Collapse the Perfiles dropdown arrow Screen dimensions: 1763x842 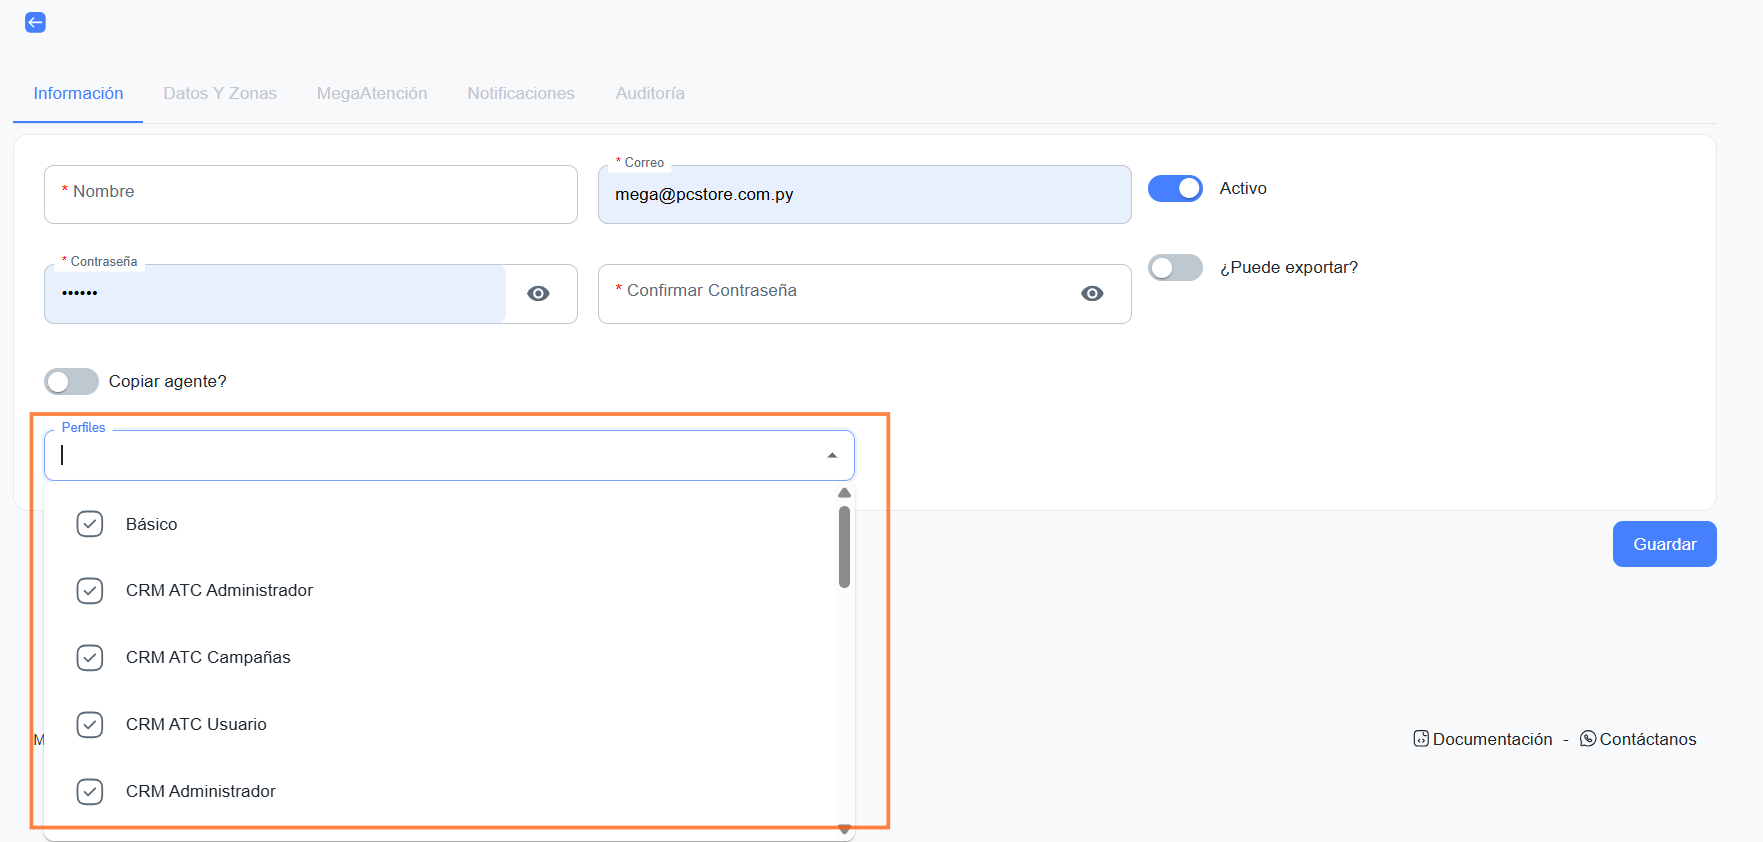click(832, 455)
